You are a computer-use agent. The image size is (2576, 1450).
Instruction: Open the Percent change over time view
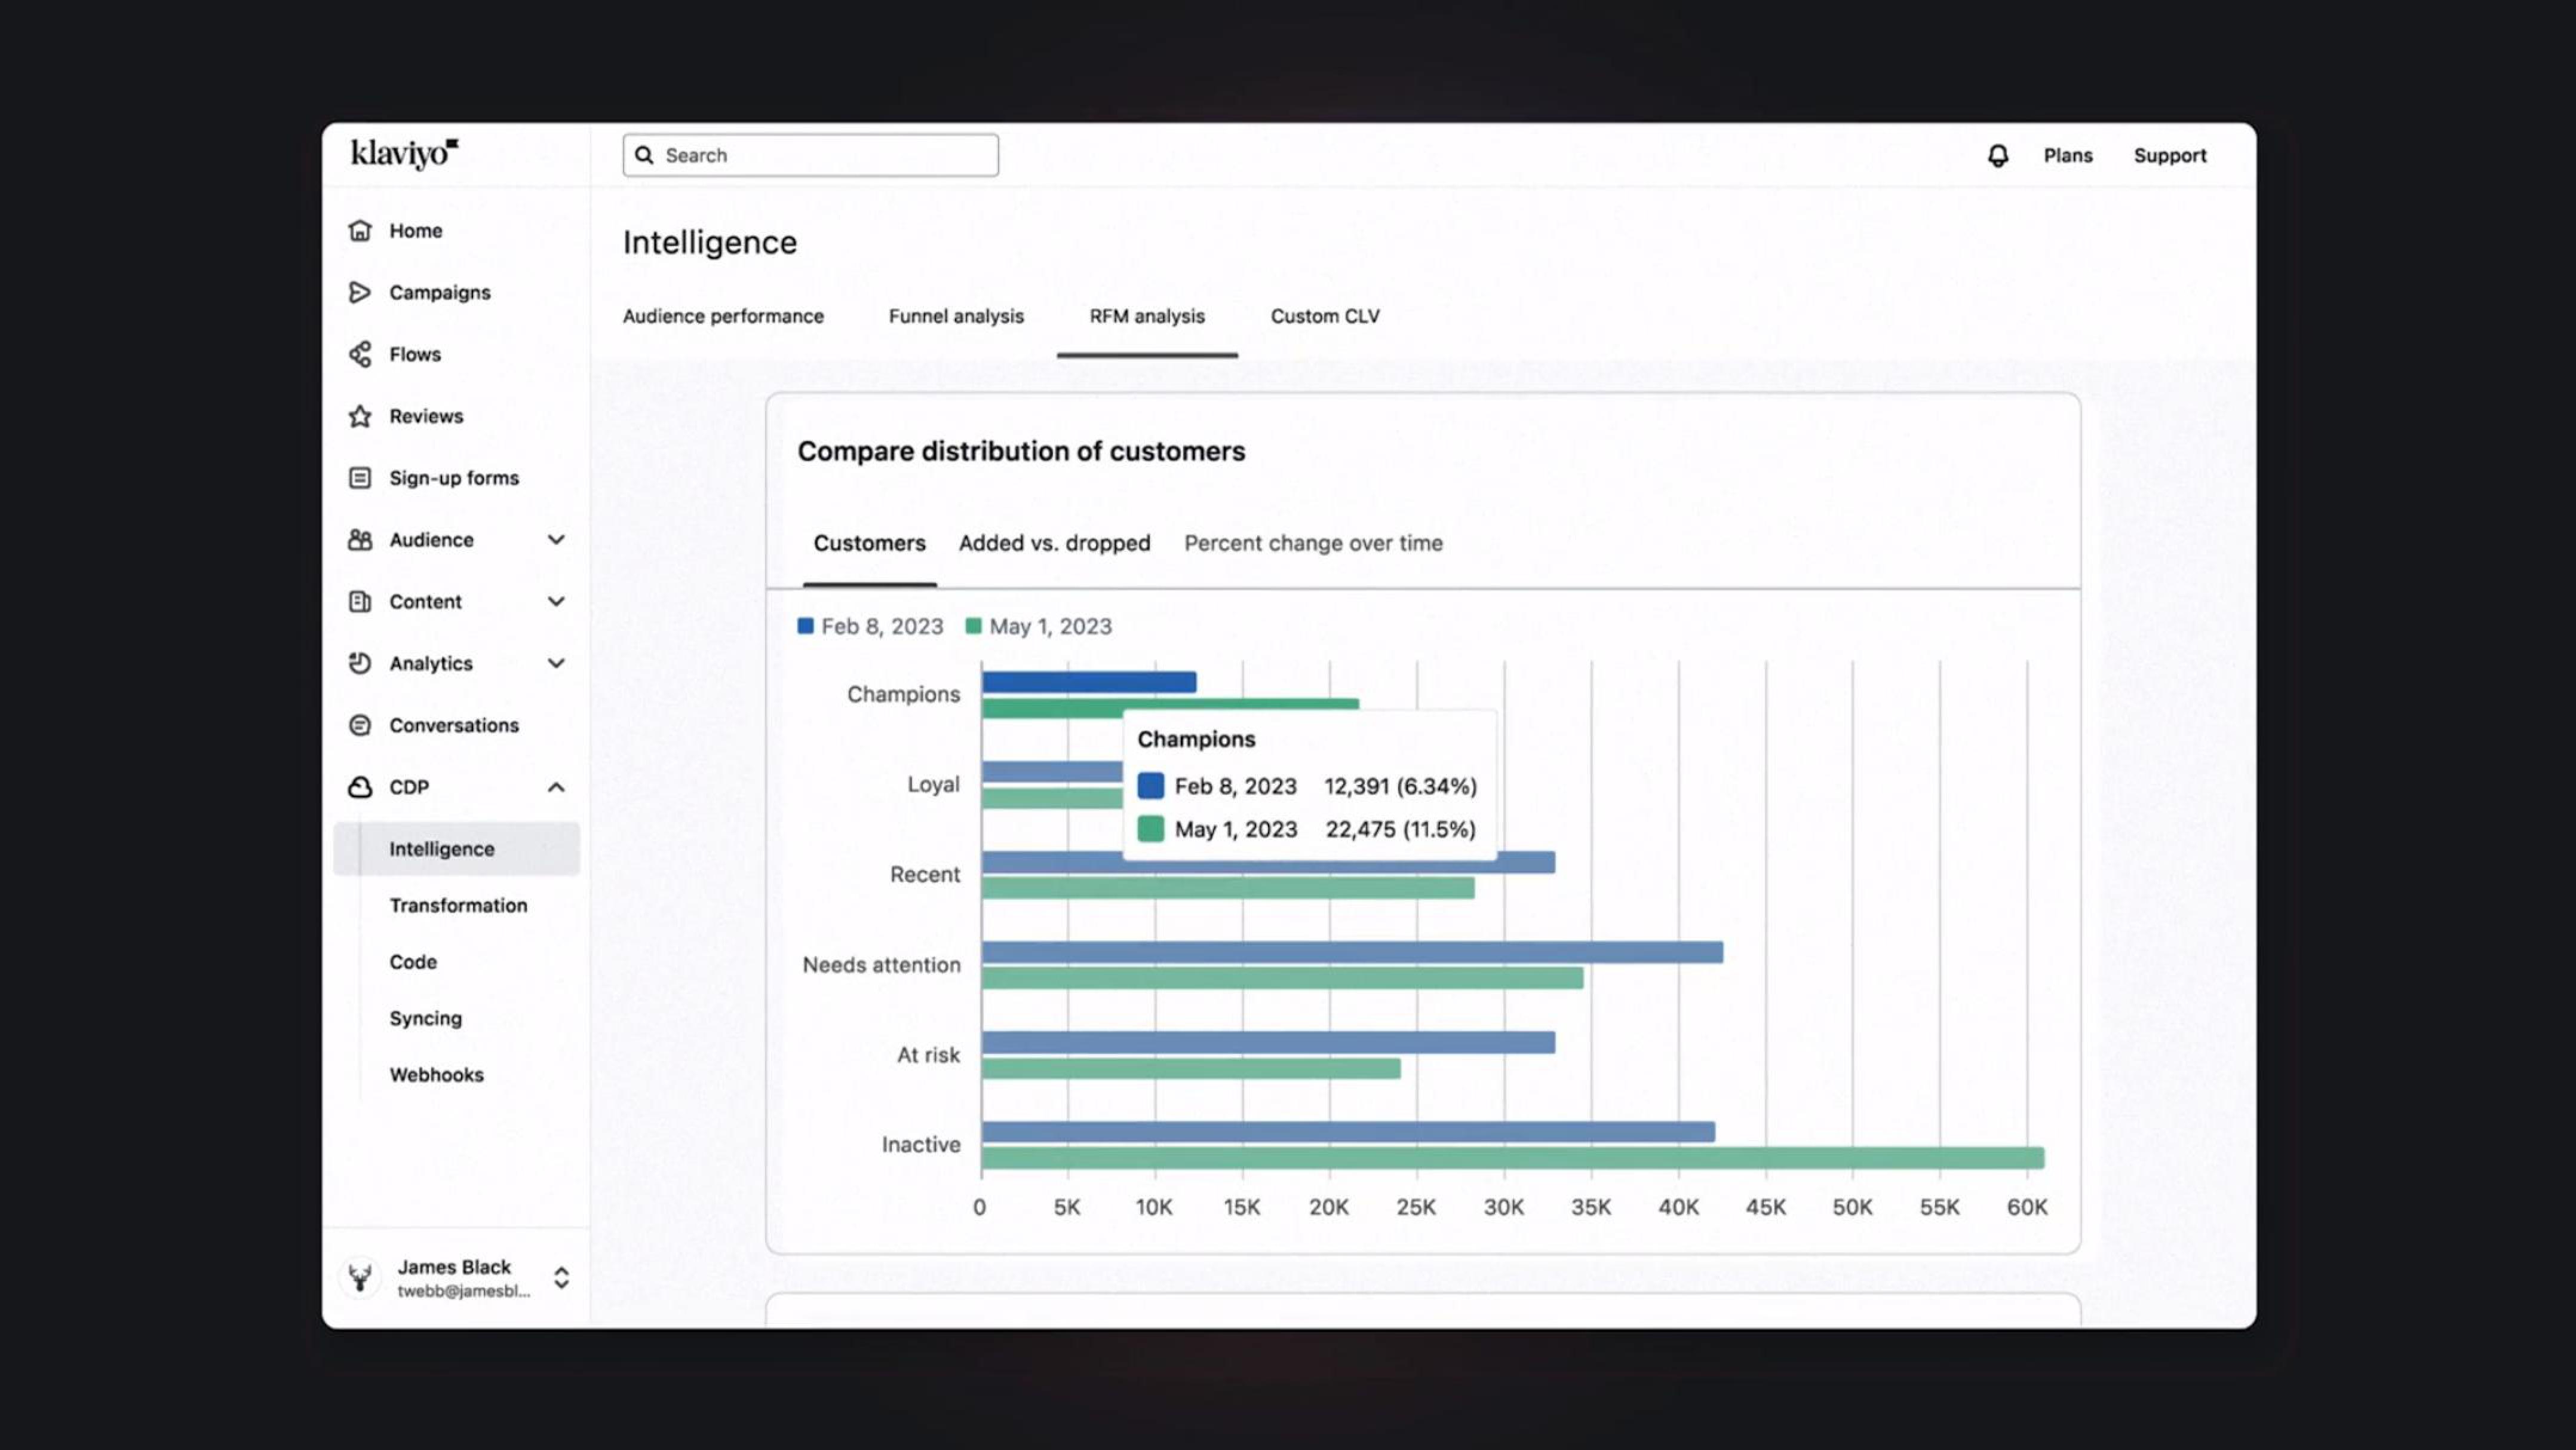coord(1313,542)
